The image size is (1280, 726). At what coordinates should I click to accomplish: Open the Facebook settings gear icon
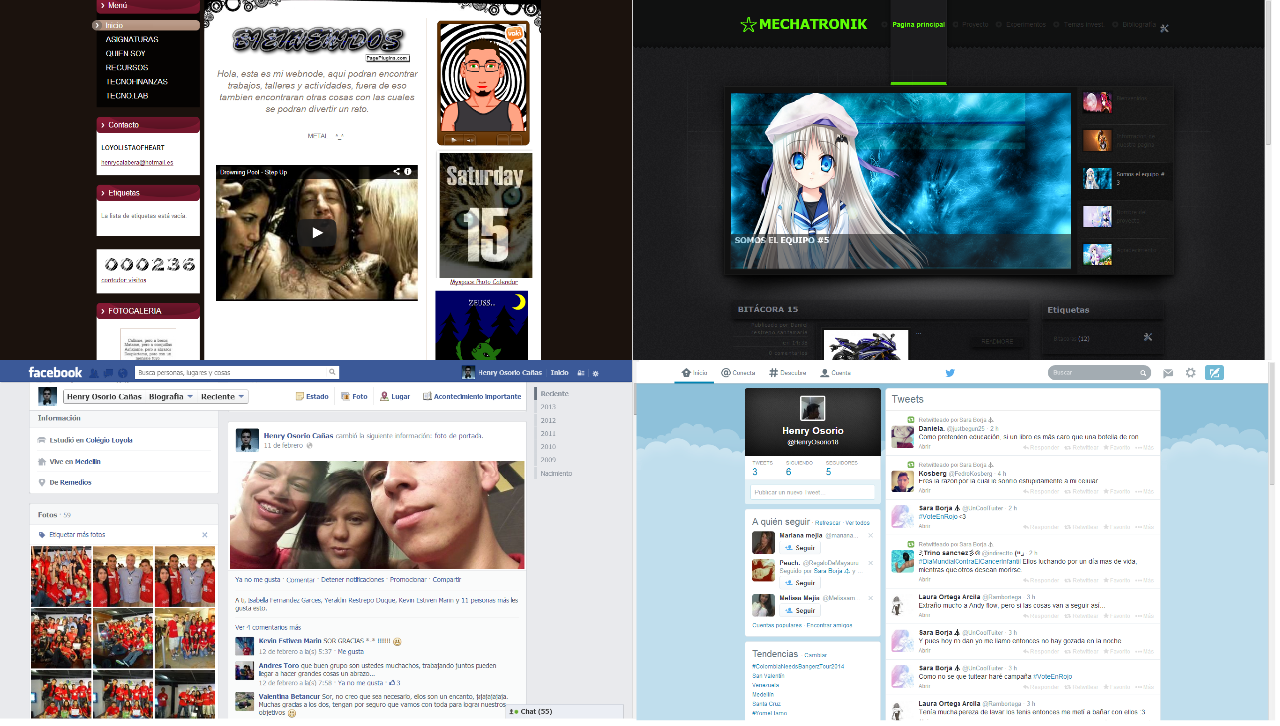pos(595,373)
